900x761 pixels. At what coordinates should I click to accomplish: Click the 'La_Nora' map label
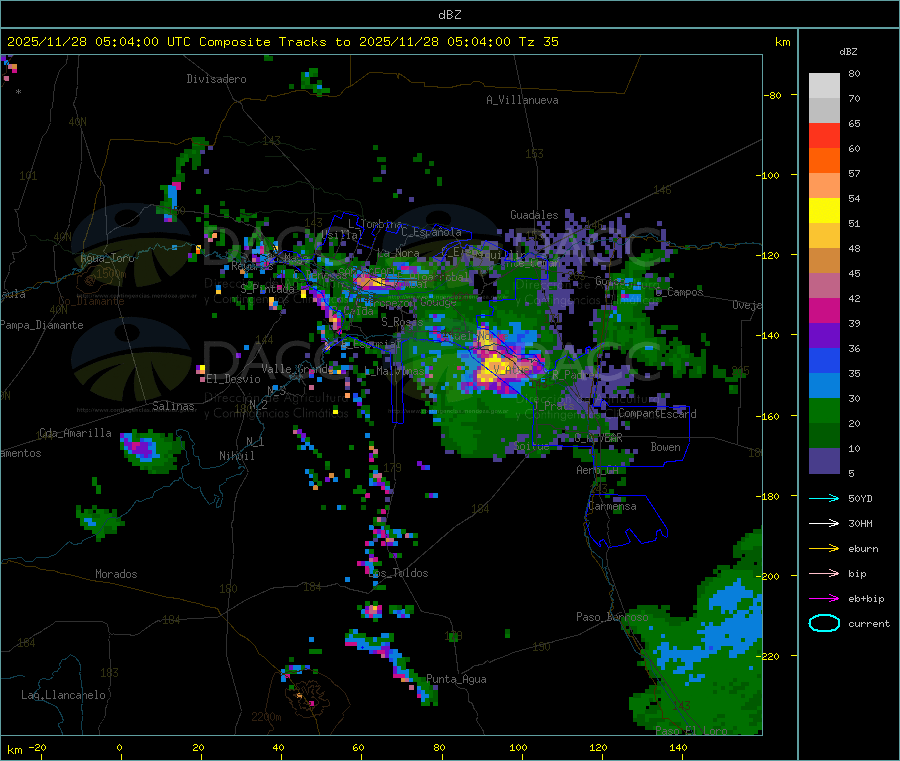[398, 253]
